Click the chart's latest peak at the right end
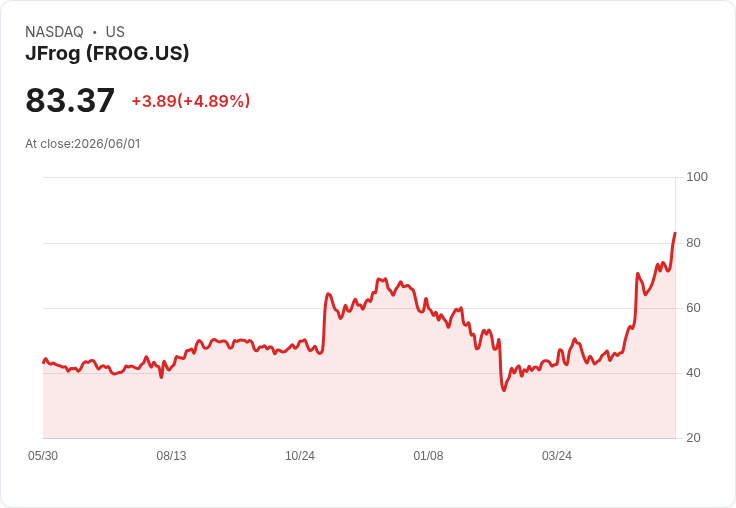Image resolution: width=736 pixels, height=508 pixels. [675, 233]
